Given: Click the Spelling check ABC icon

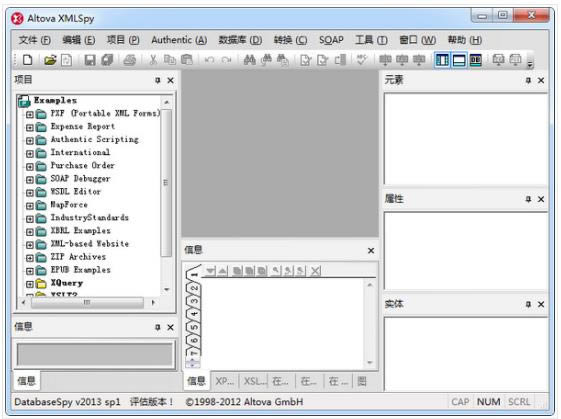Looking at the screenshot, I should tap(362, 59).
